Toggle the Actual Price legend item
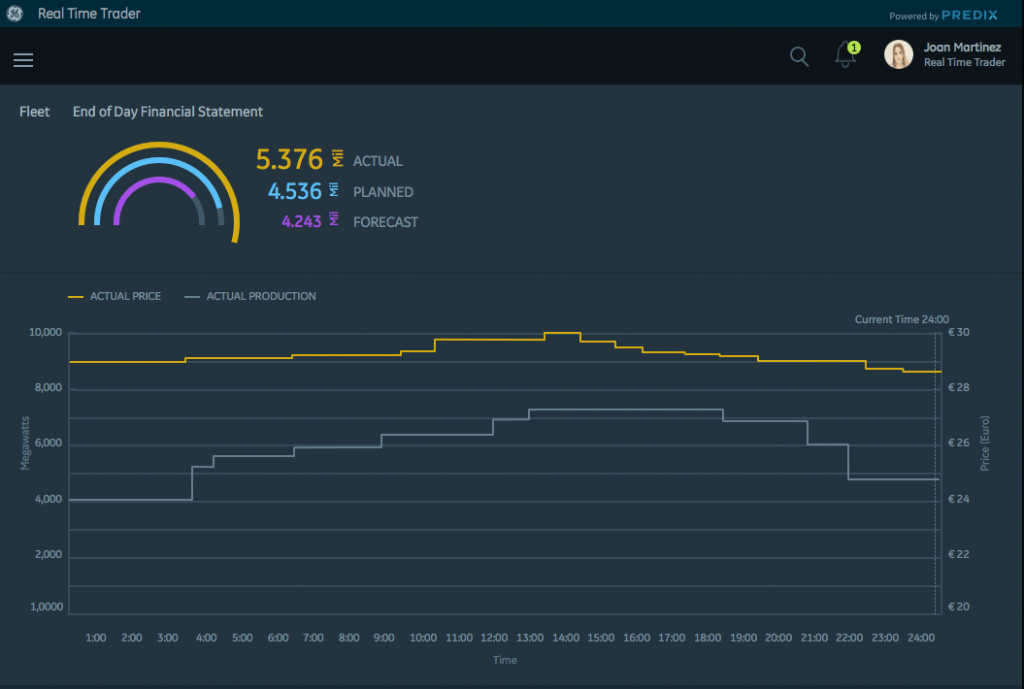Image resolution: width=1024 pixels, height=689 pixels. point(114,296)
